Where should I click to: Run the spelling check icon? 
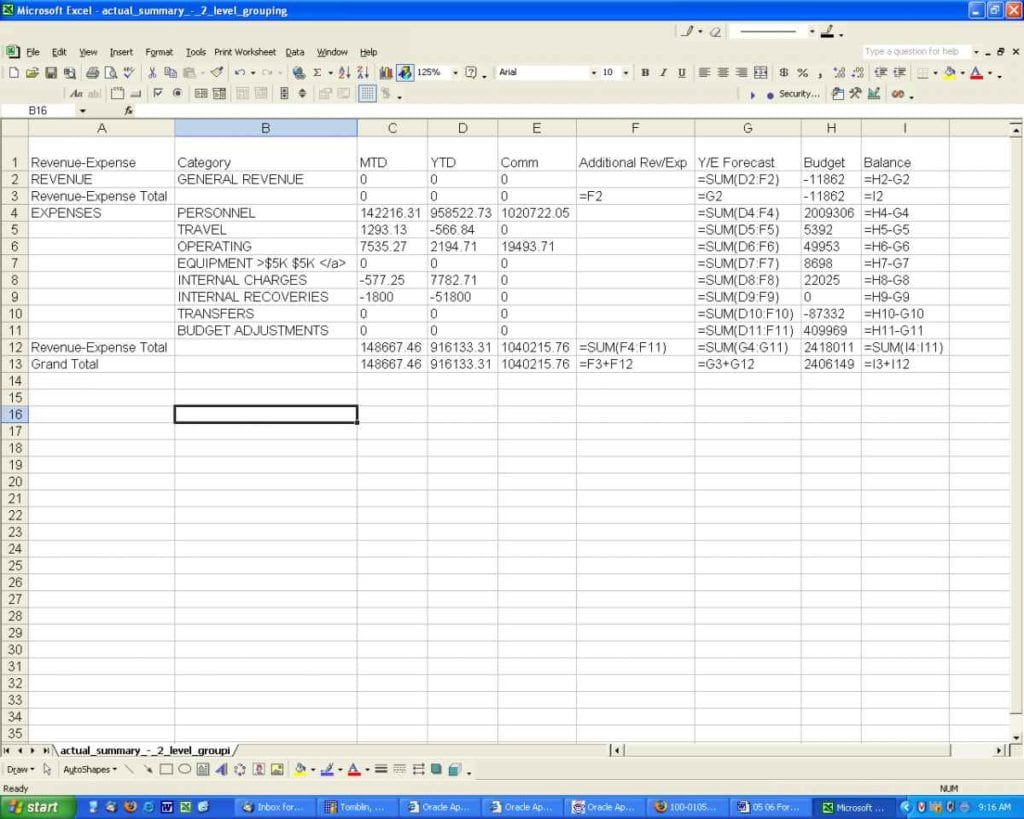tap(129, 73)
